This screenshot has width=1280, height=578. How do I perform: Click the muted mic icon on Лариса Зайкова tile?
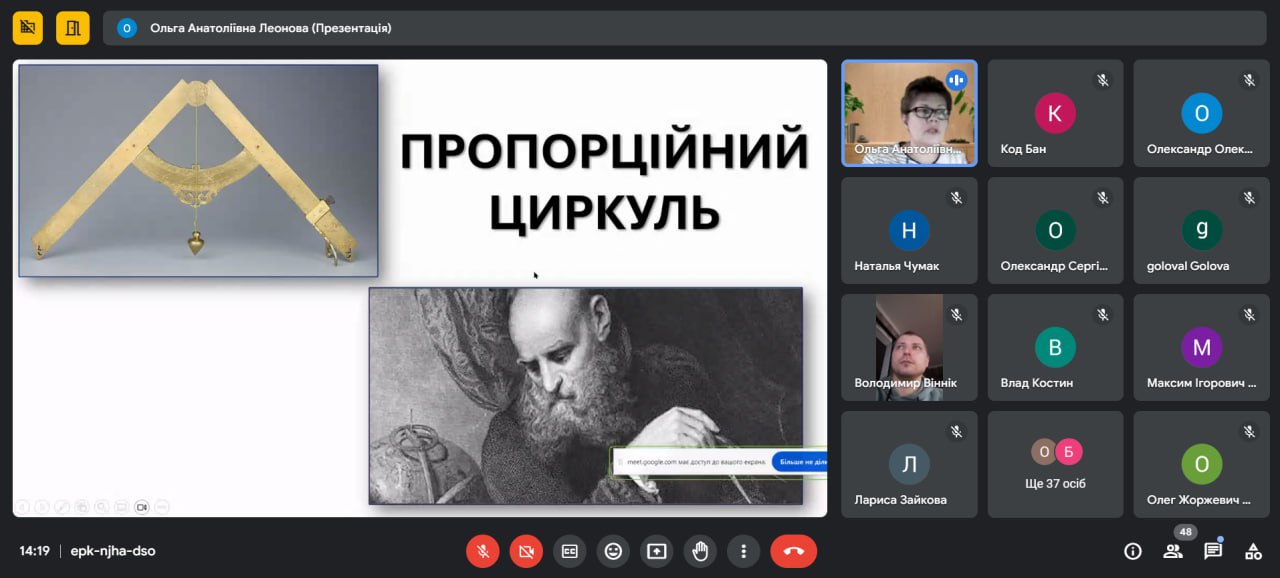(957, 431)
